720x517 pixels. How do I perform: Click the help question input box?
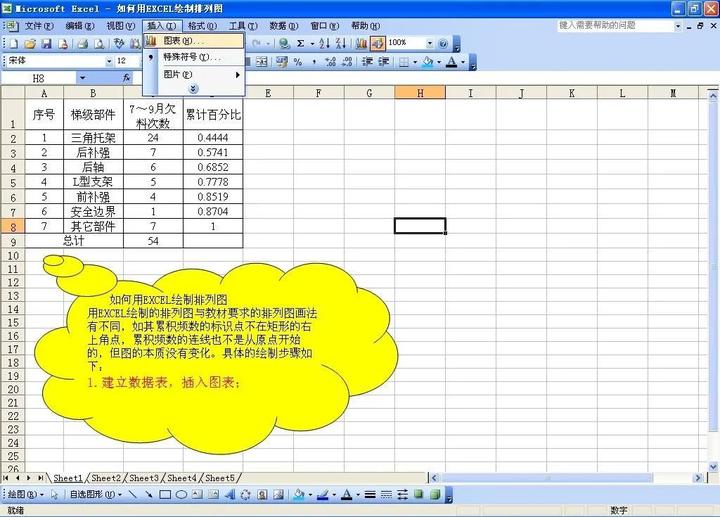pyautogui.click(x=615, y=26)
